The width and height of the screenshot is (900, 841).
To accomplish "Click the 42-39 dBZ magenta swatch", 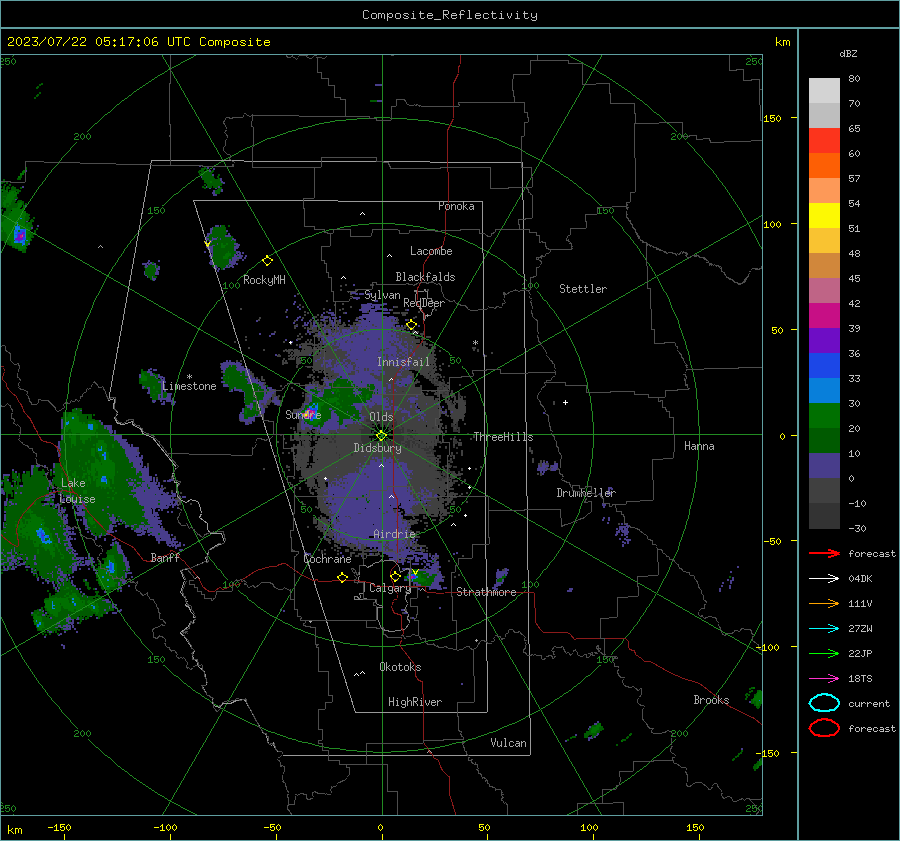I will [824, 315].
